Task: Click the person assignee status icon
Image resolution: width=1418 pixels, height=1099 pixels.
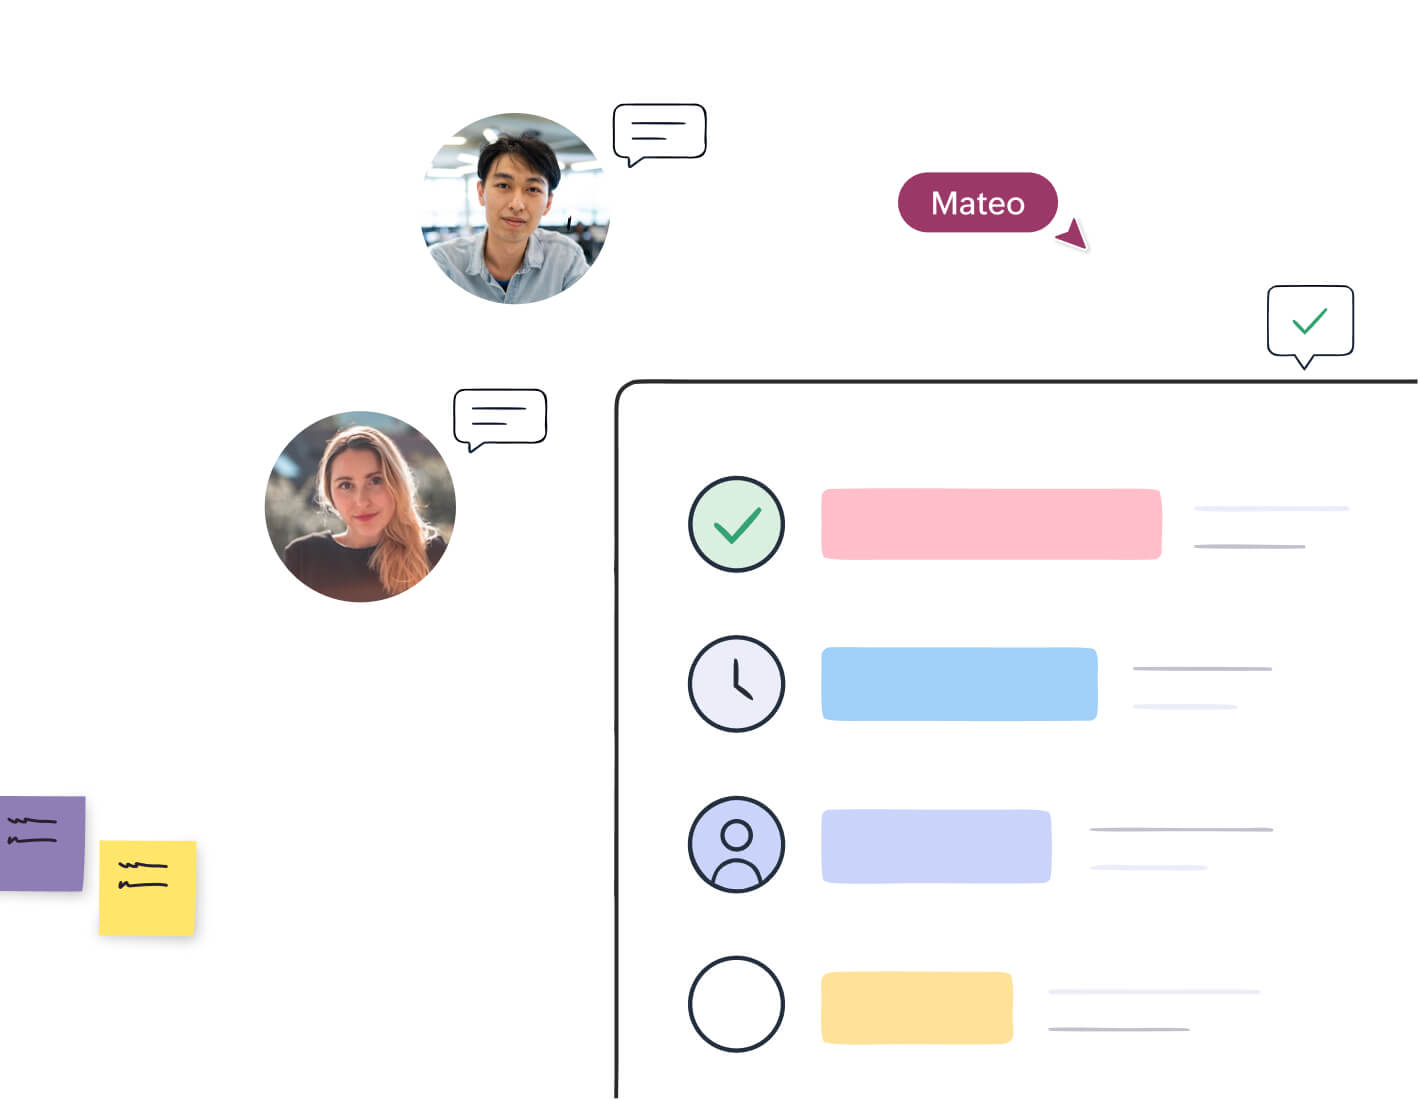Action: tap(736, 844)
